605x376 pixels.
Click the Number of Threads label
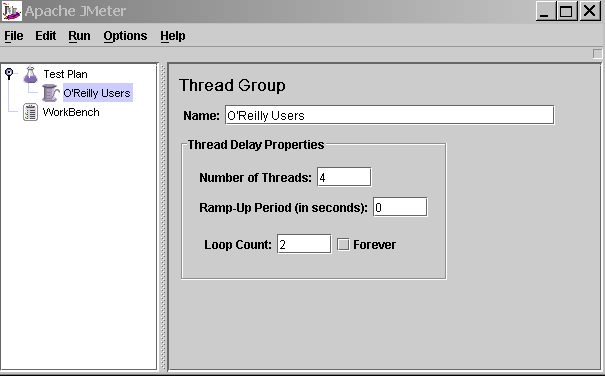pos(255,178)
